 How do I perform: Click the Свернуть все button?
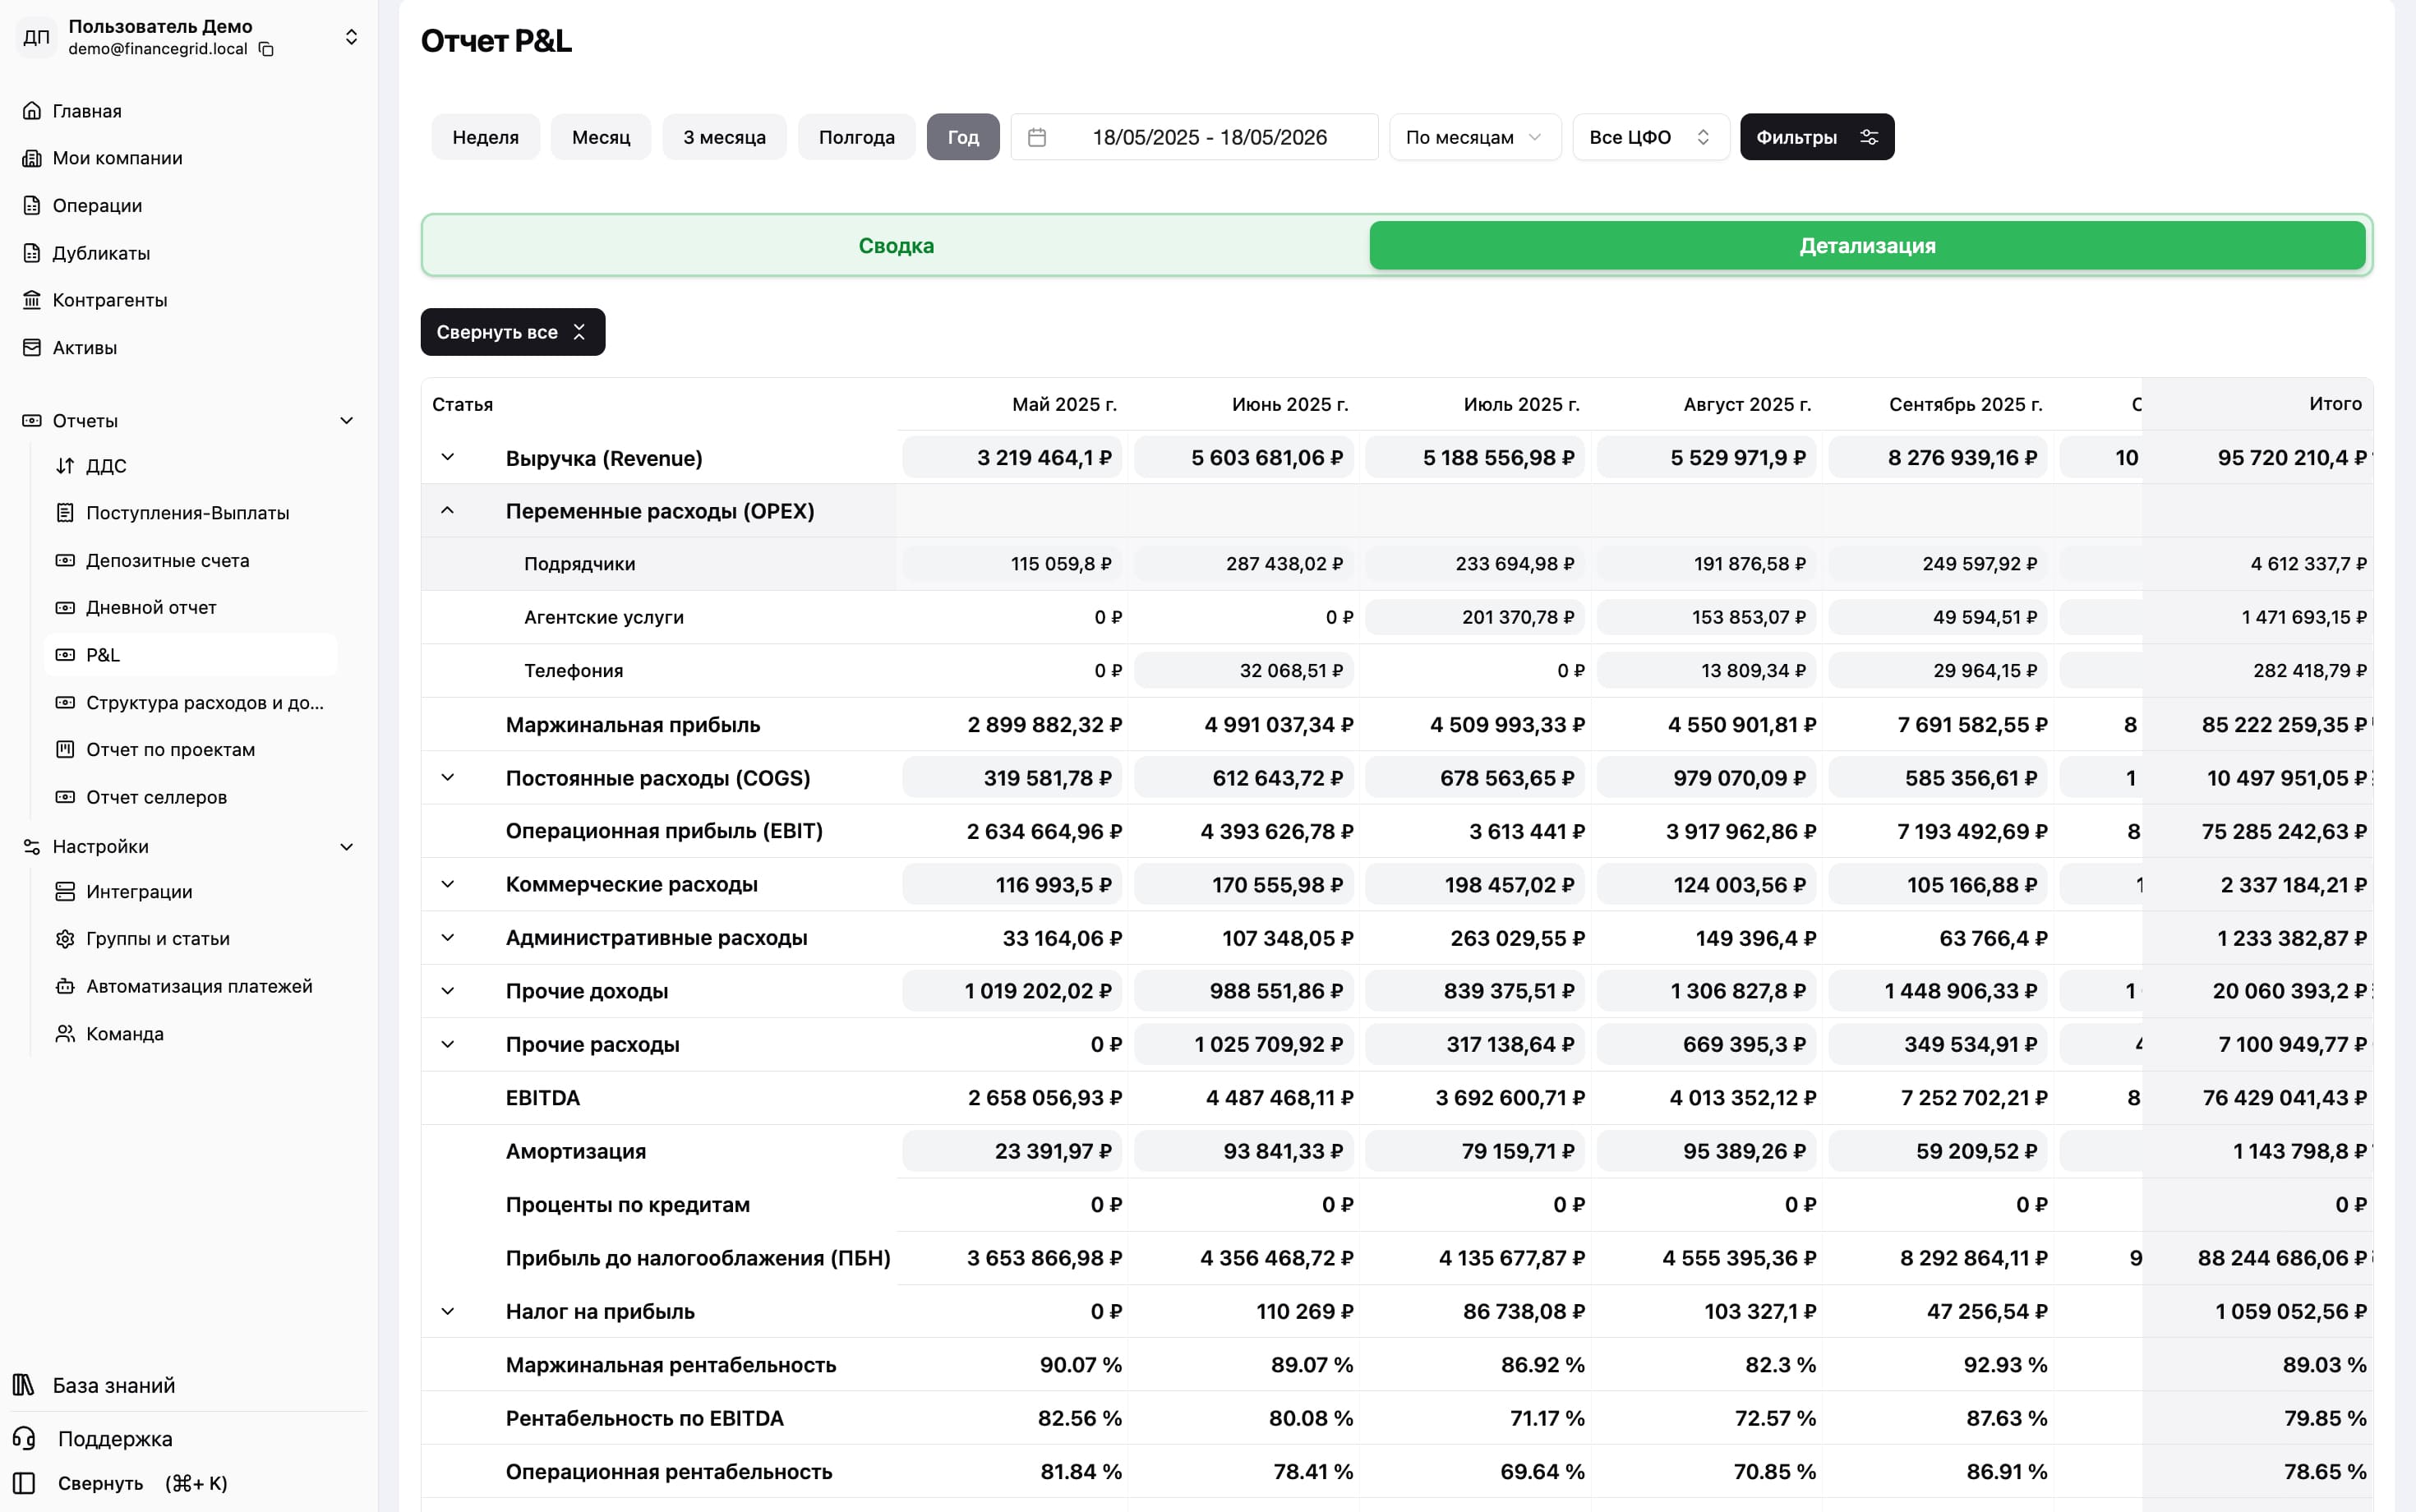pos(513,332)
